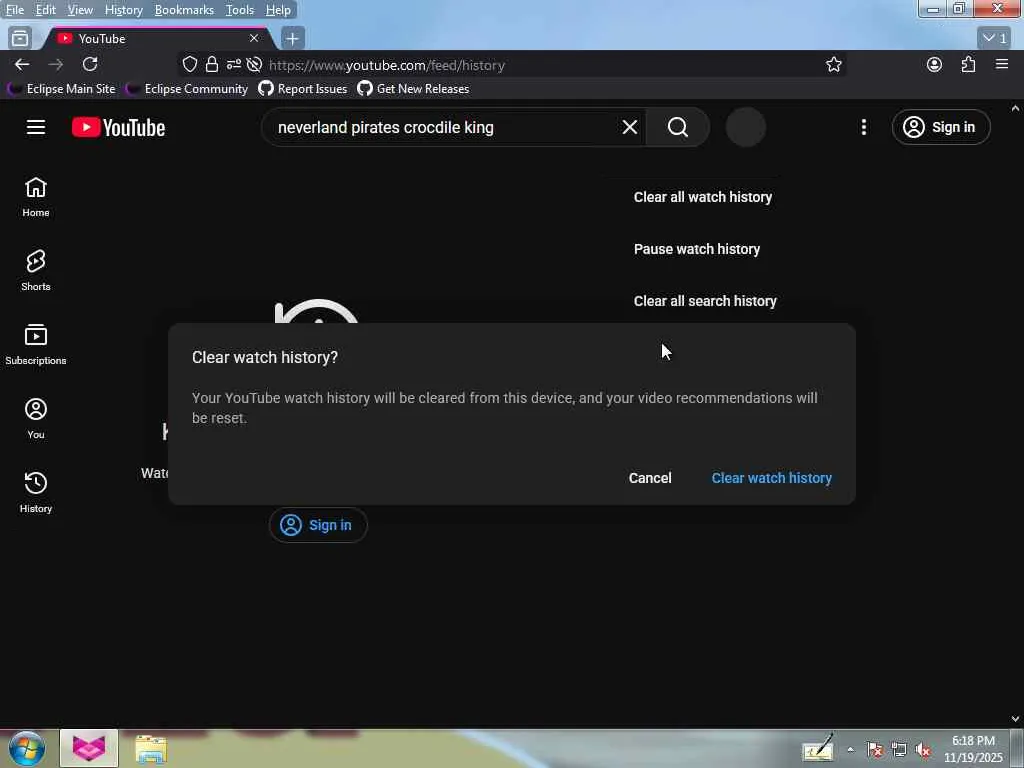
Task: Open the File menu
Action: (15, 10)
